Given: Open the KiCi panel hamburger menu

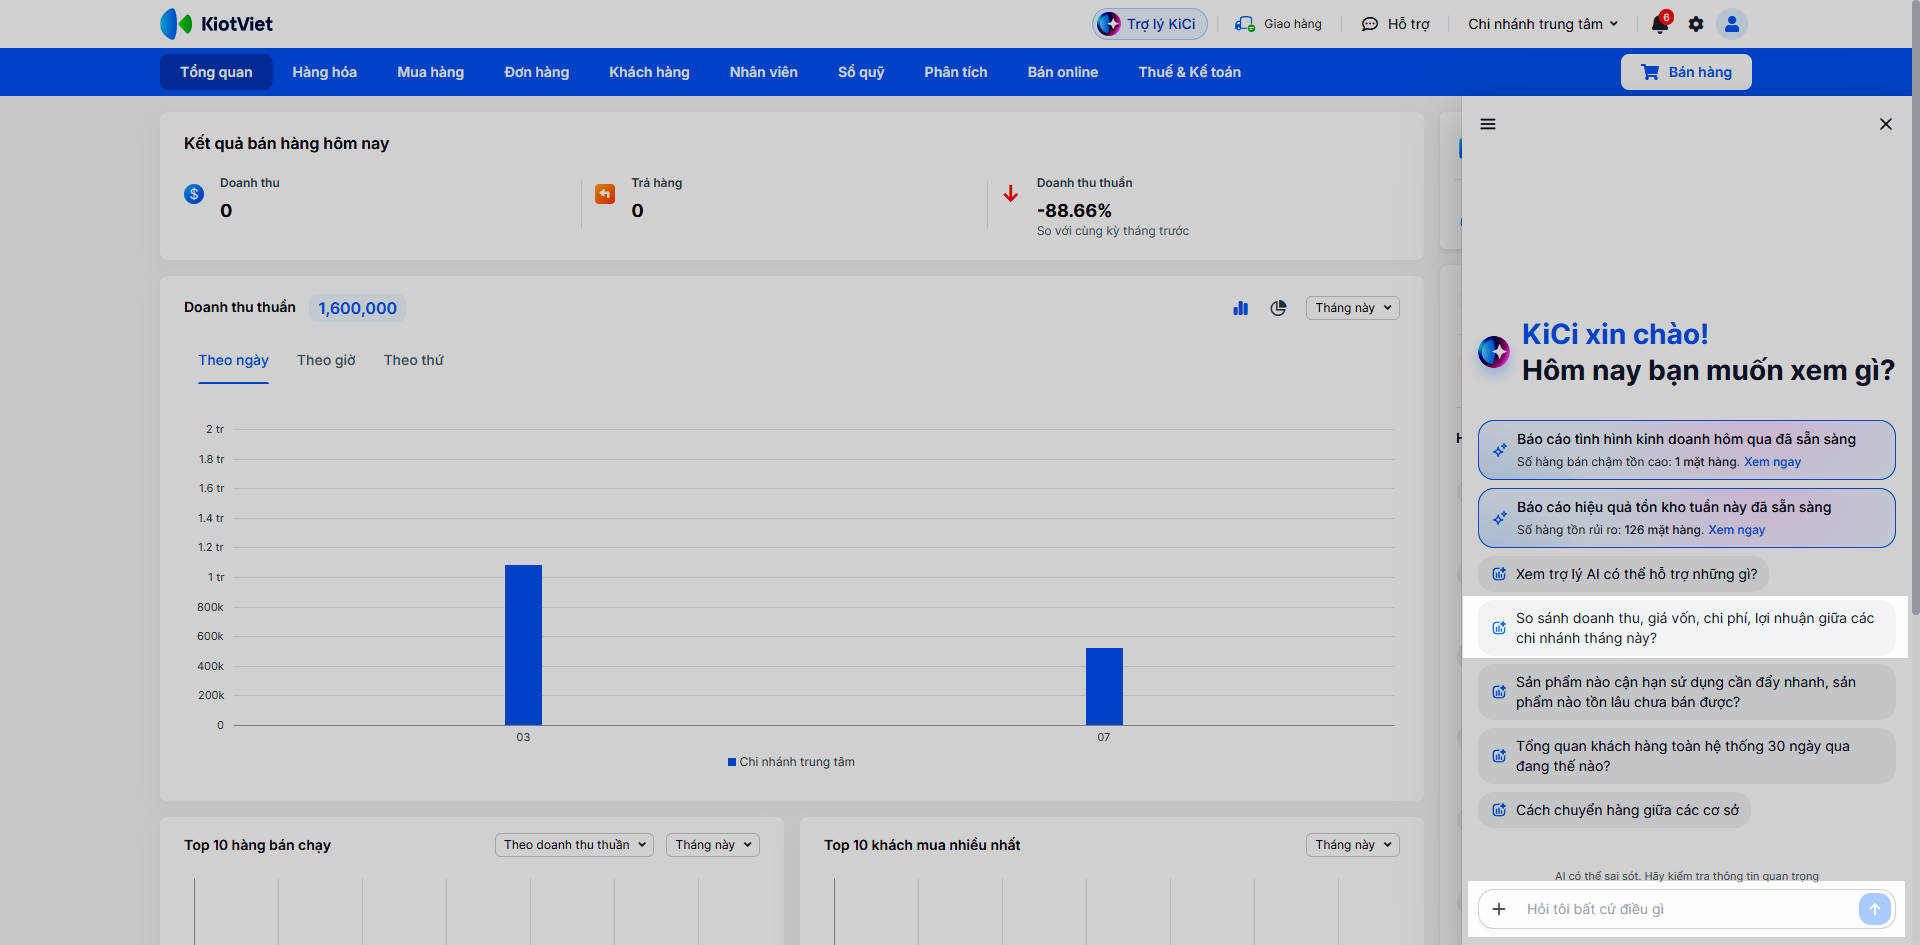Looking at the screenshot, I should pos(1488,124).
